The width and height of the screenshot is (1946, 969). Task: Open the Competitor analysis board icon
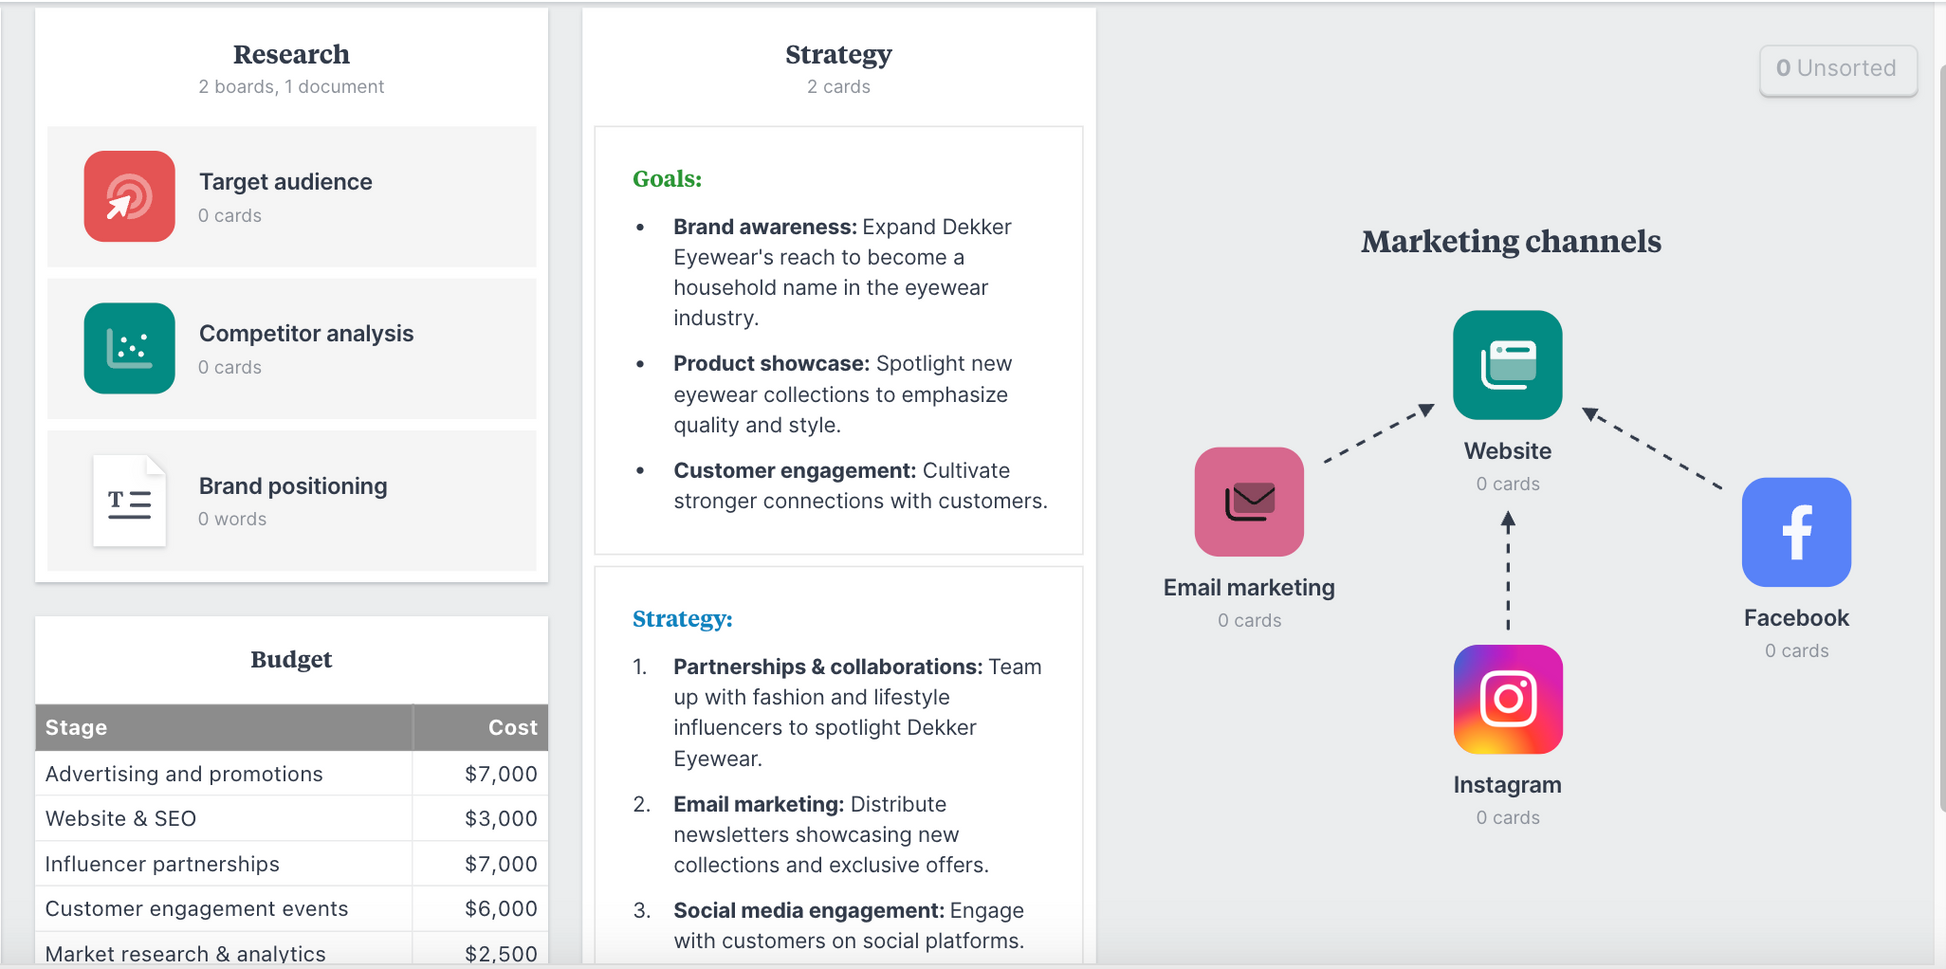tap(129, 348)
